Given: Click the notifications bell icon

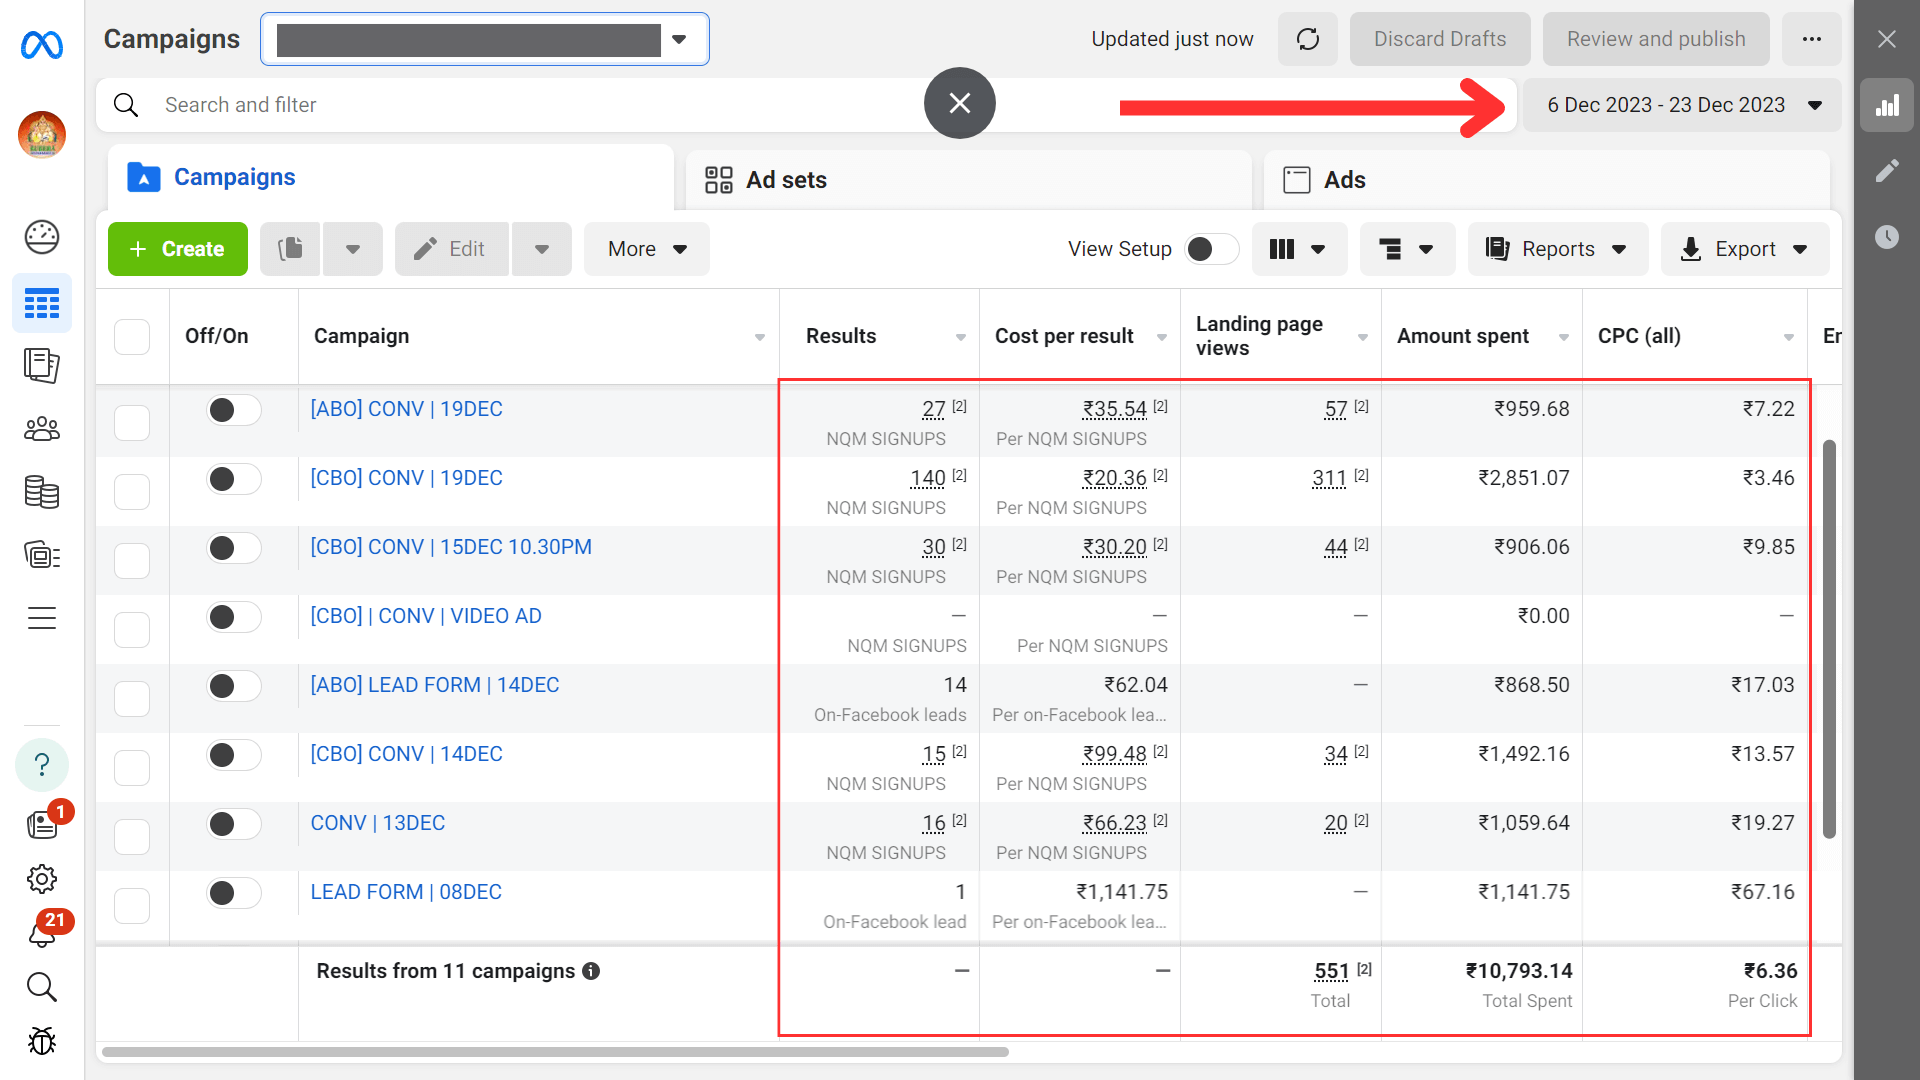Looking at the screenshot, I should click(x=42, y=934).
